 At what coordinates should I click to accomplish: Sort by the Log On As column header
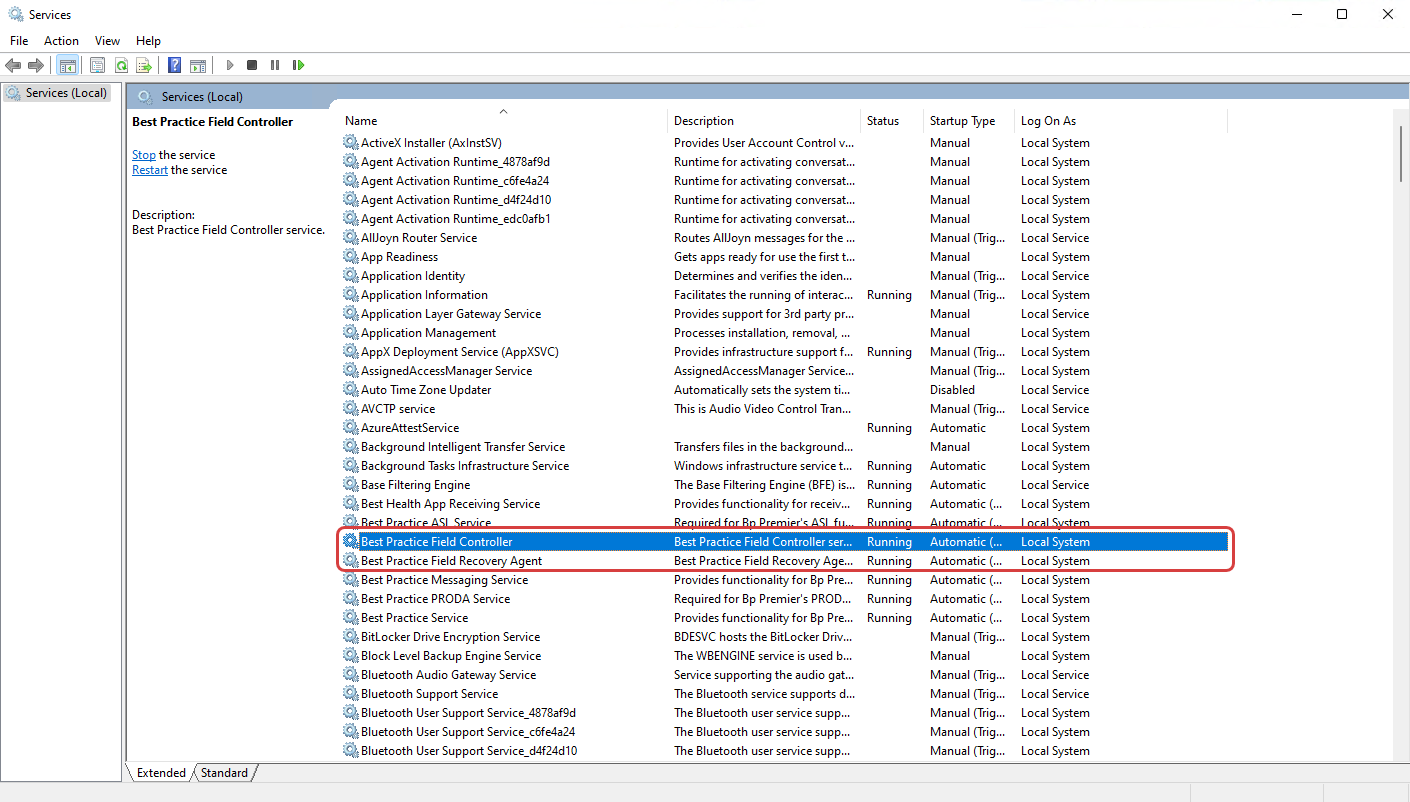1120,121
